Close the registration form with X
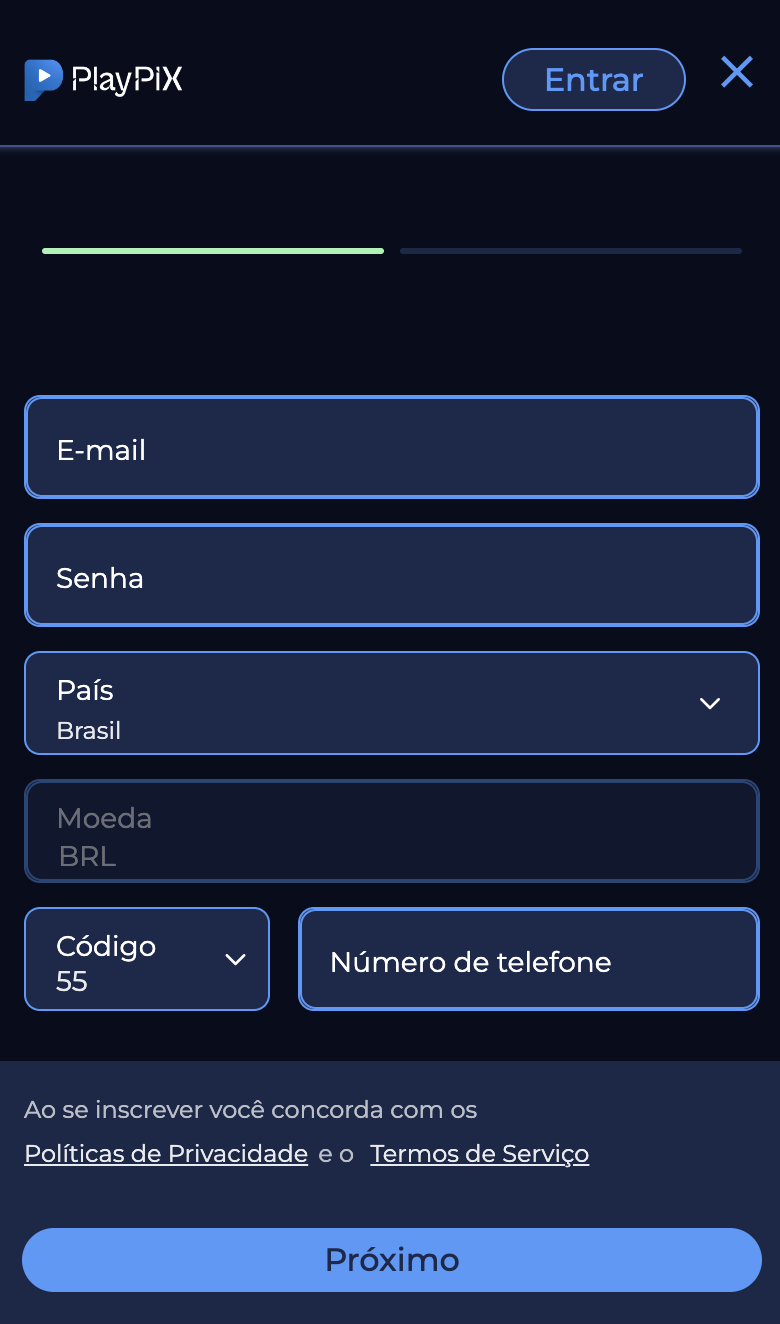The width and height of the screenshot is (780, 1324). click(x=737, y=72)
